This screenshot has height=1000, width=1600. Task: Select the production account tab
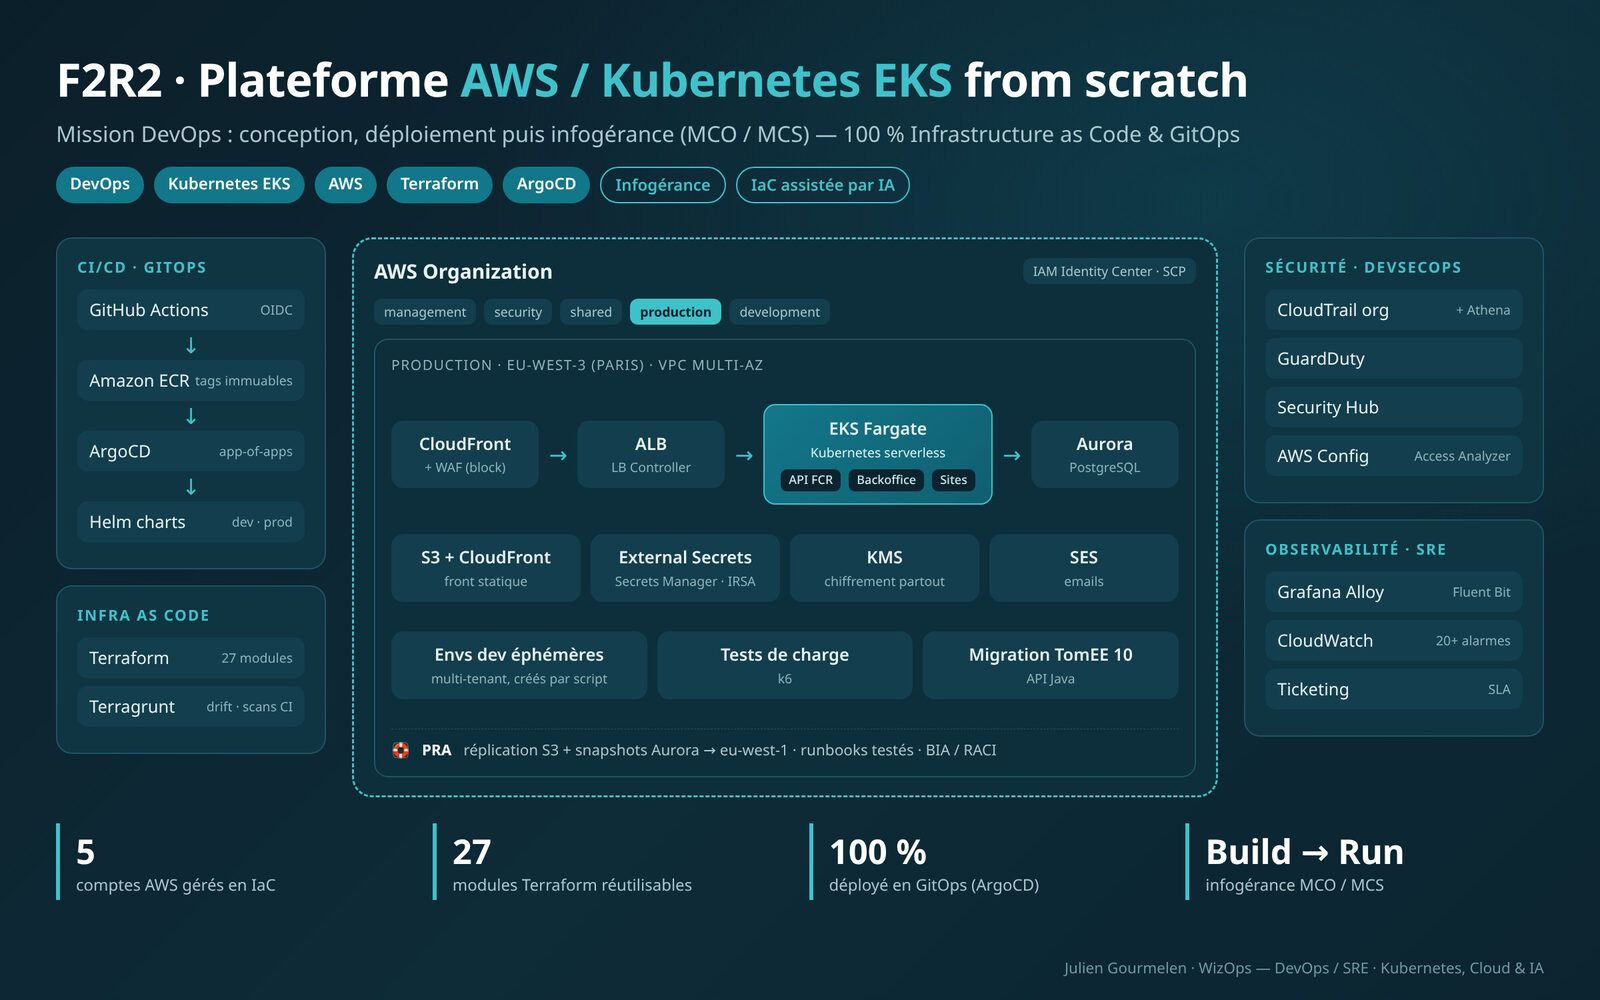pyautogui.click(x=675, y=312)
